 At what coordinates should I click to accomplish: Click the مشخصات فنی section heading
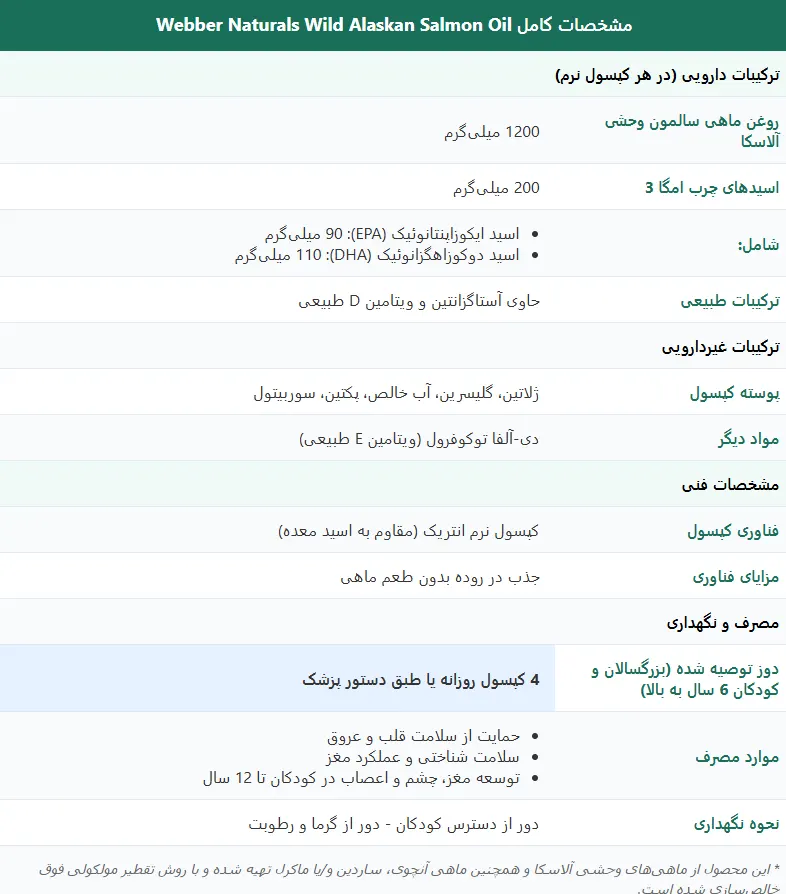click(730, 485)
